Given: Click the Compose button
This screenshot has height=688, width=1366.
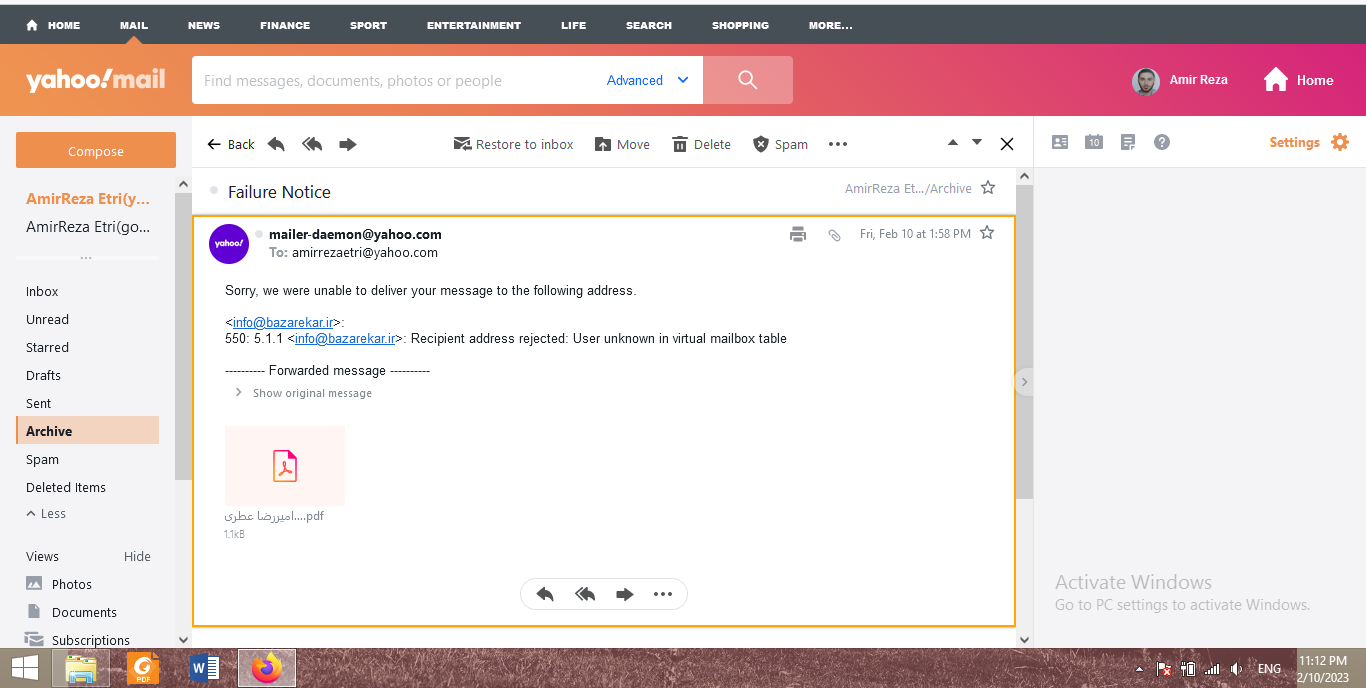Looking at the screenshot, I should coord(96,151).
